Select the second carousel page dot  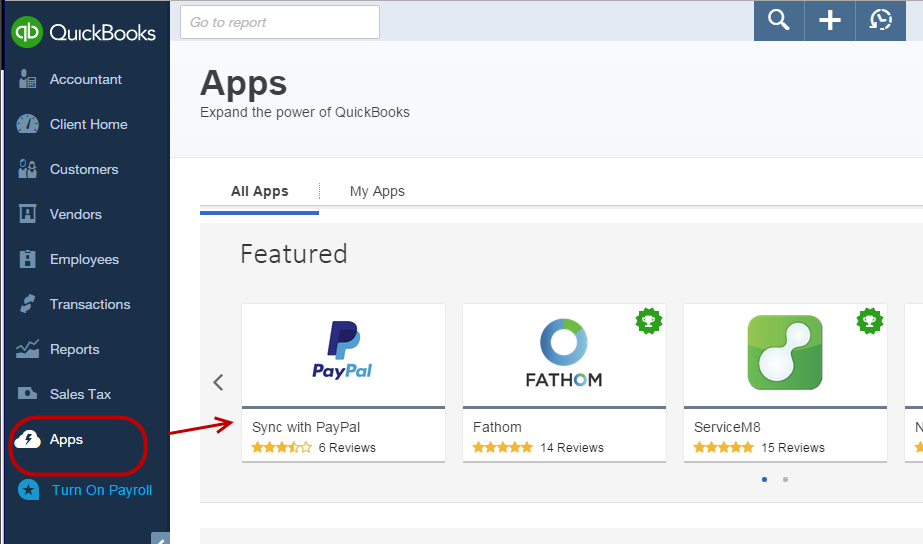coord(785,479)
